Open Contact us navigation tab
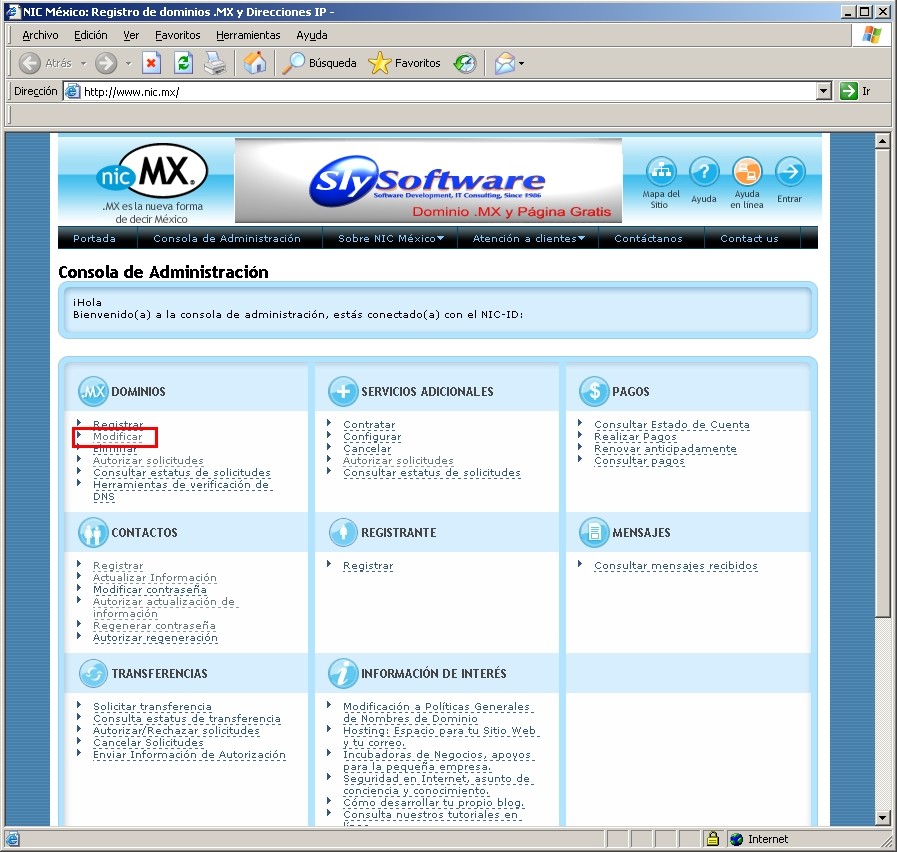Screen dimensions: 897x852 pos(749,238)
